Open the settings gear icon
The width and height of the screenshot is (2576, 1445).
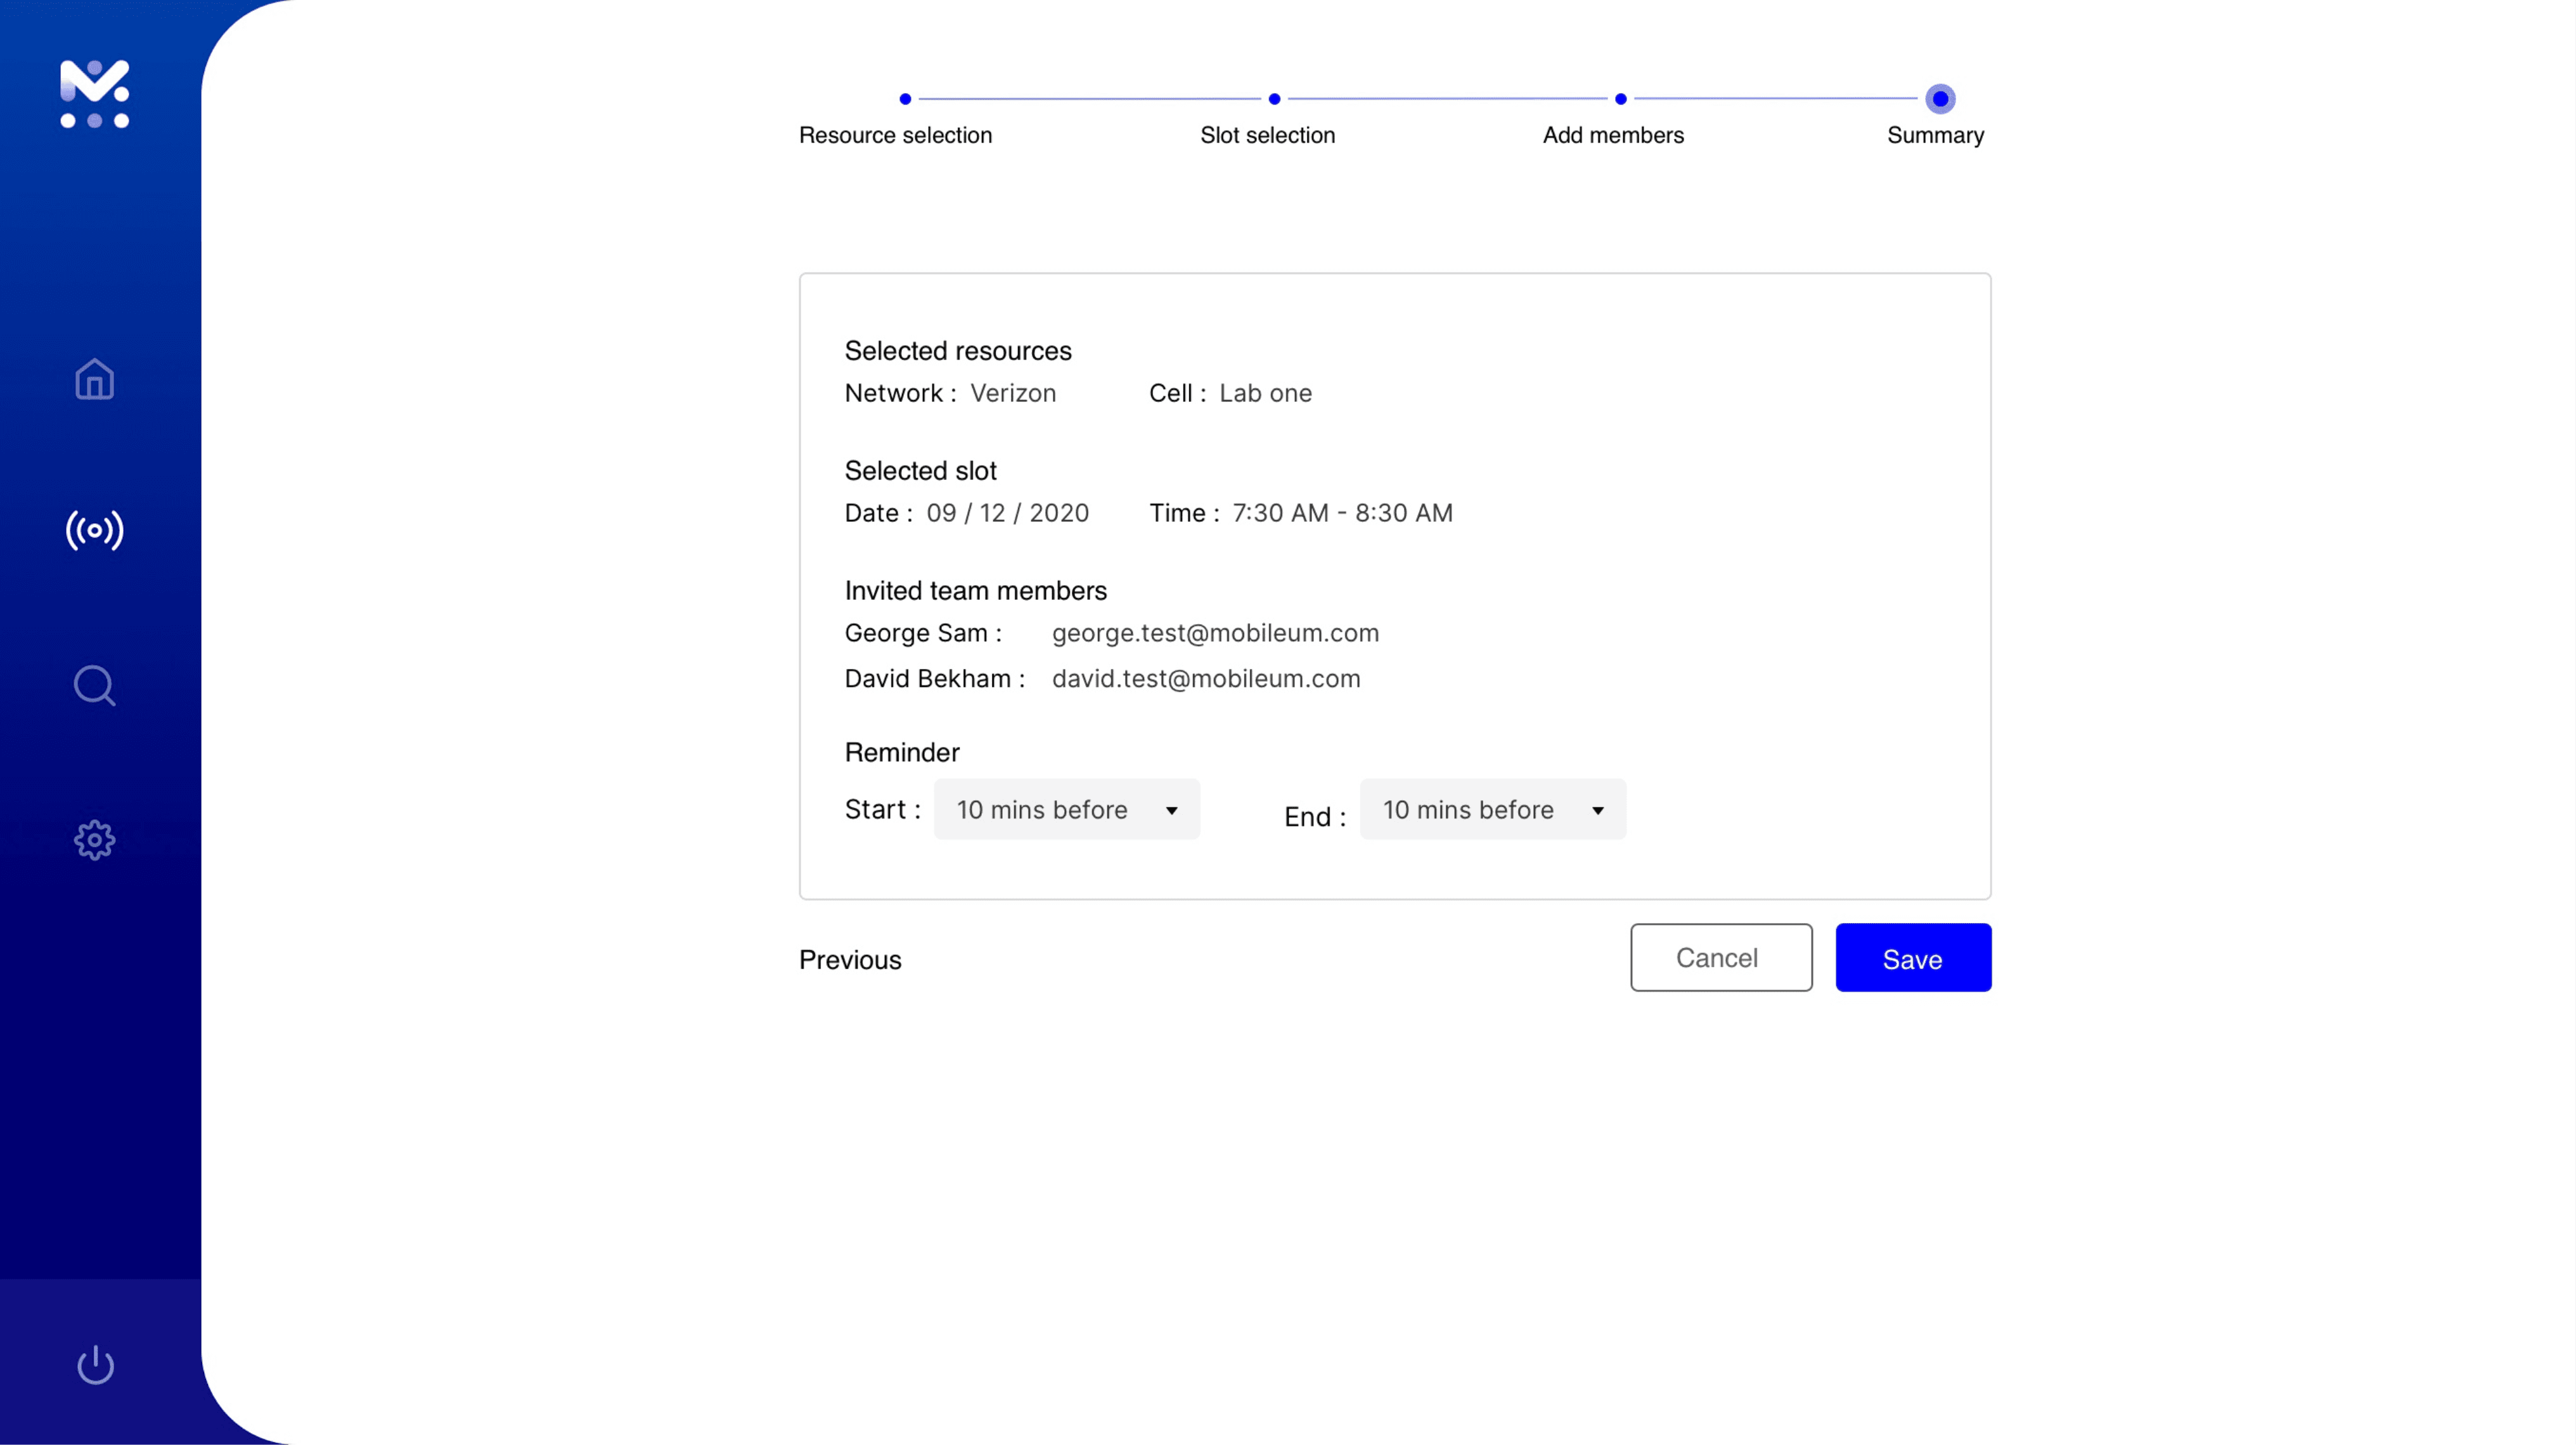(x=94, y=840)
